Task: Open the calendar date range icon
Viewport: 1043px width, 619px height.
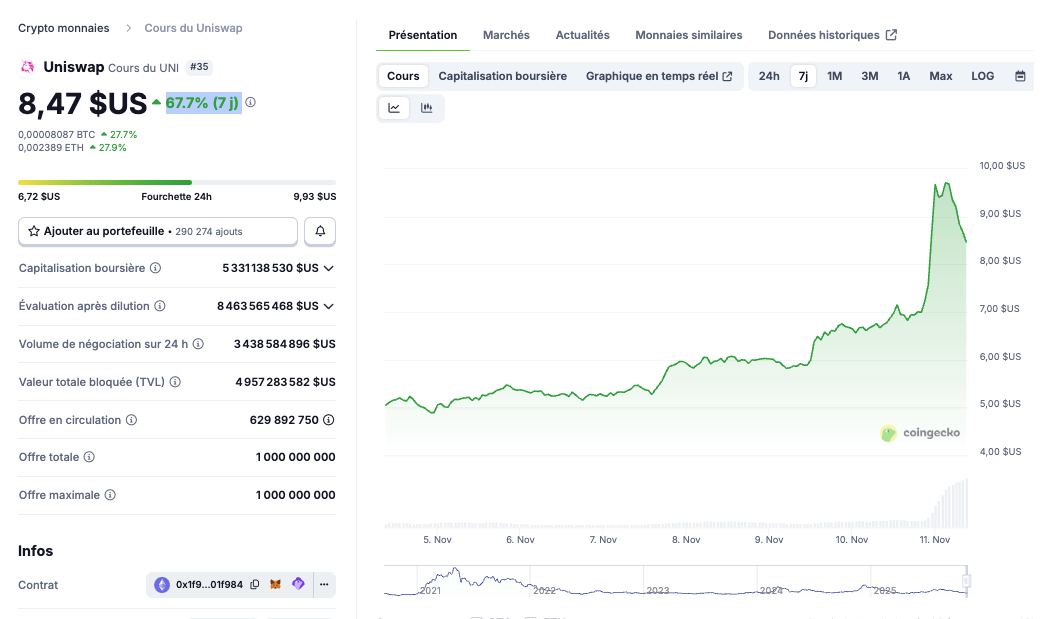Action: click(x=1020, y=76)
